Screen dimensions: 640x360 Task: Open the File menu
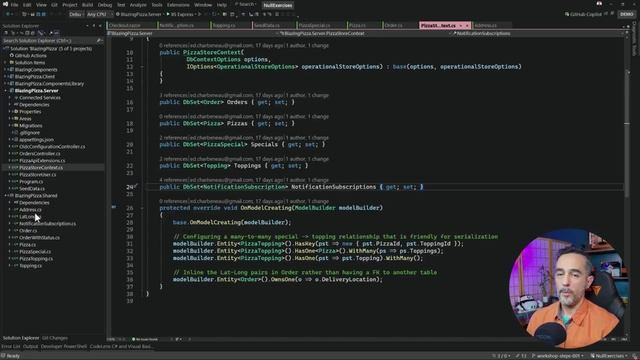[14, 5]
